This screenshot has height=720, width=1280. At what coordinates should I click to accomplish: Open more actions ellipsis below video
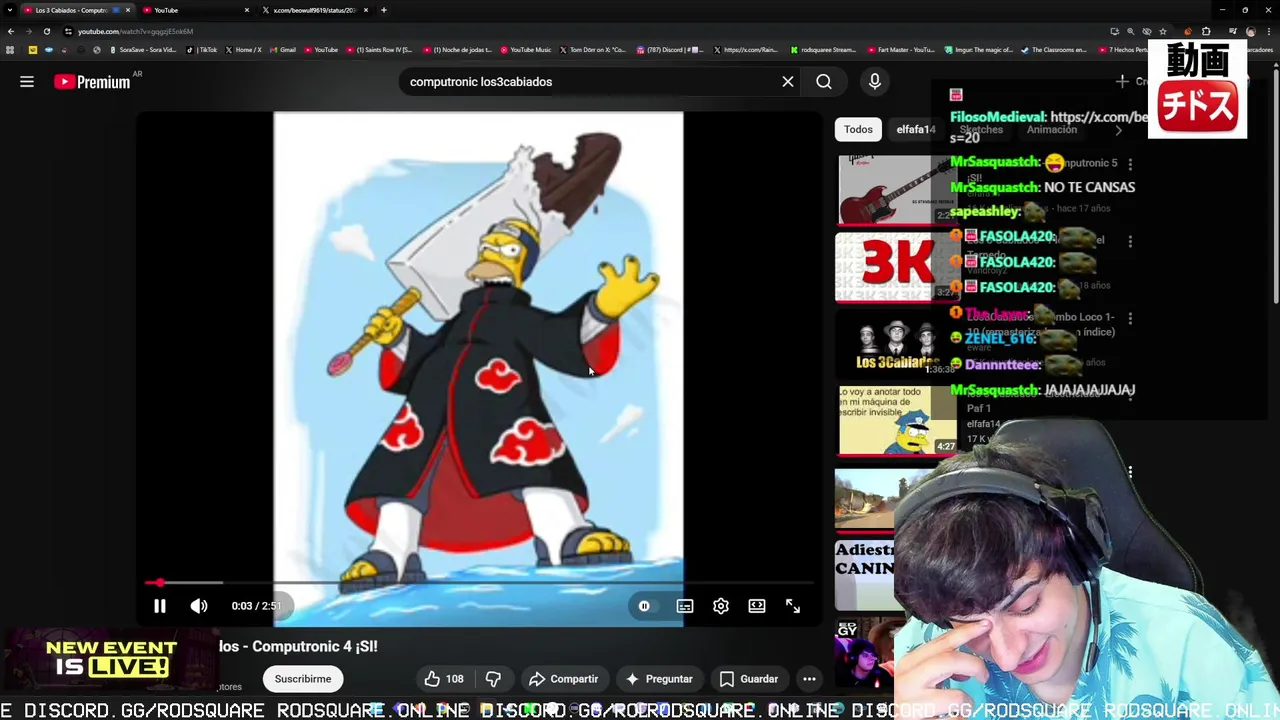point(809,679)
